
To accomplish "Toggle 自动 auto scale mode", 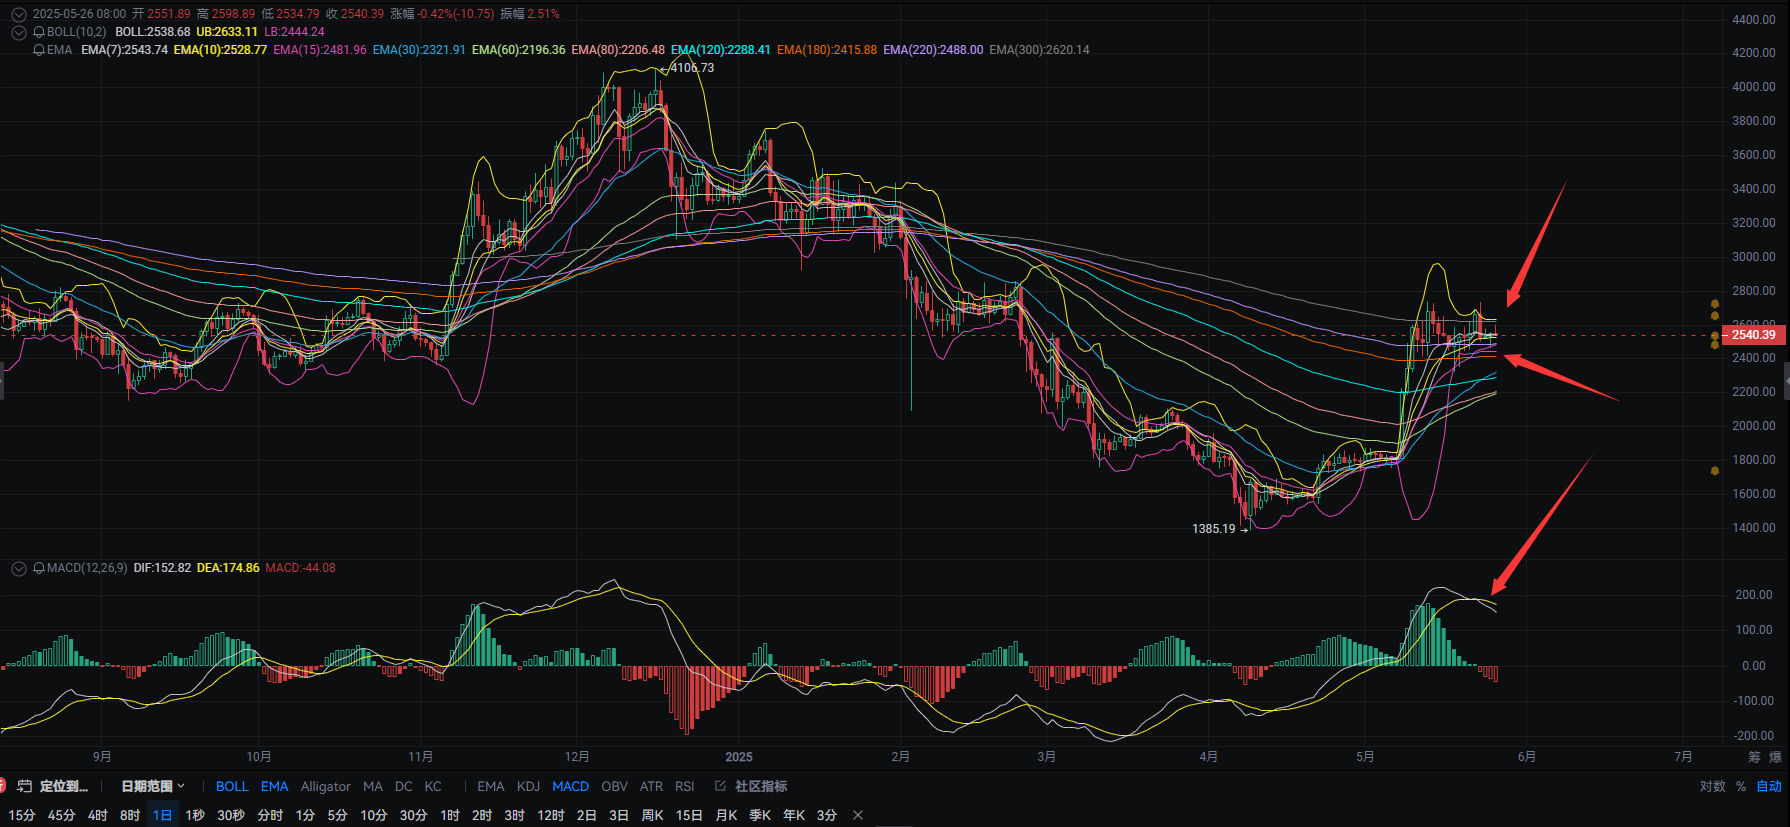I will (x=1769, y=786).
